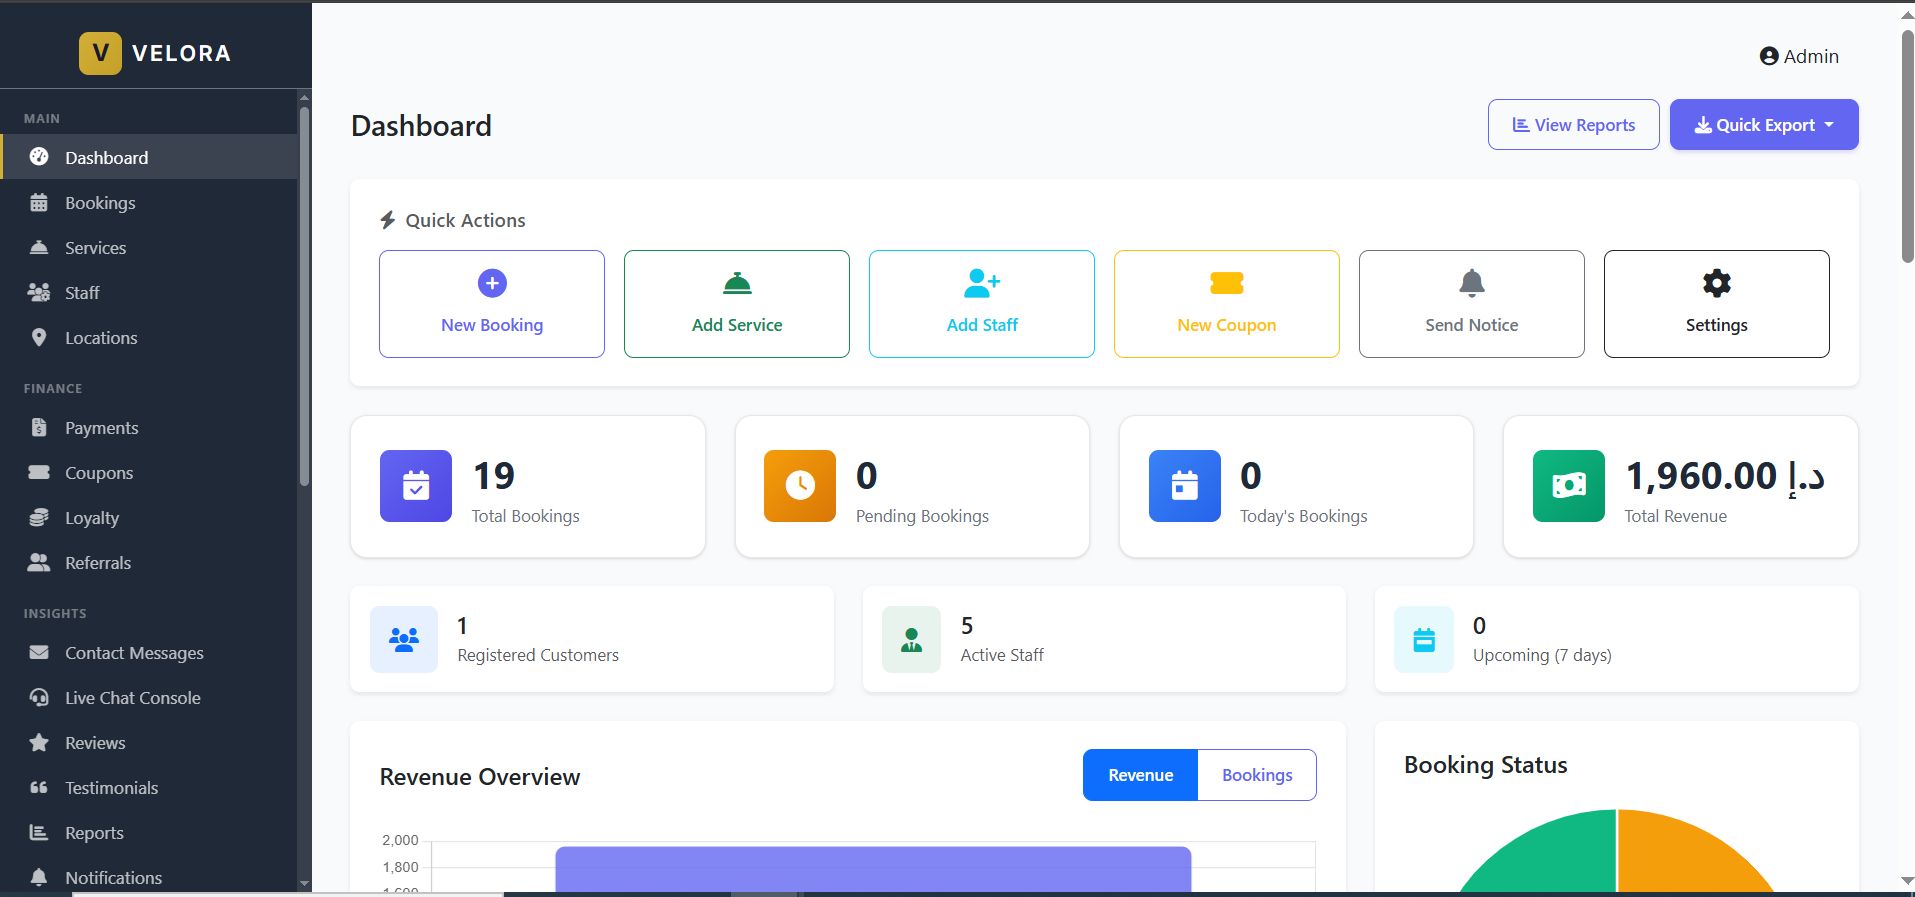Navigate to Loyalty in the sidebar
The image size is (1915, 897).
coord(149,517)
